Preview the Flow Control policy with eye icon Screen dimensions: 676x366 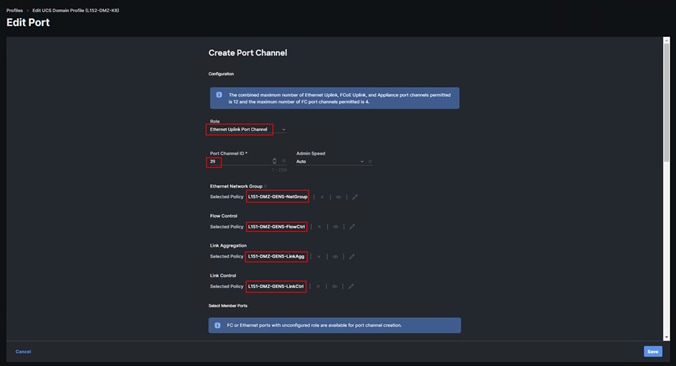pos(335,227)
